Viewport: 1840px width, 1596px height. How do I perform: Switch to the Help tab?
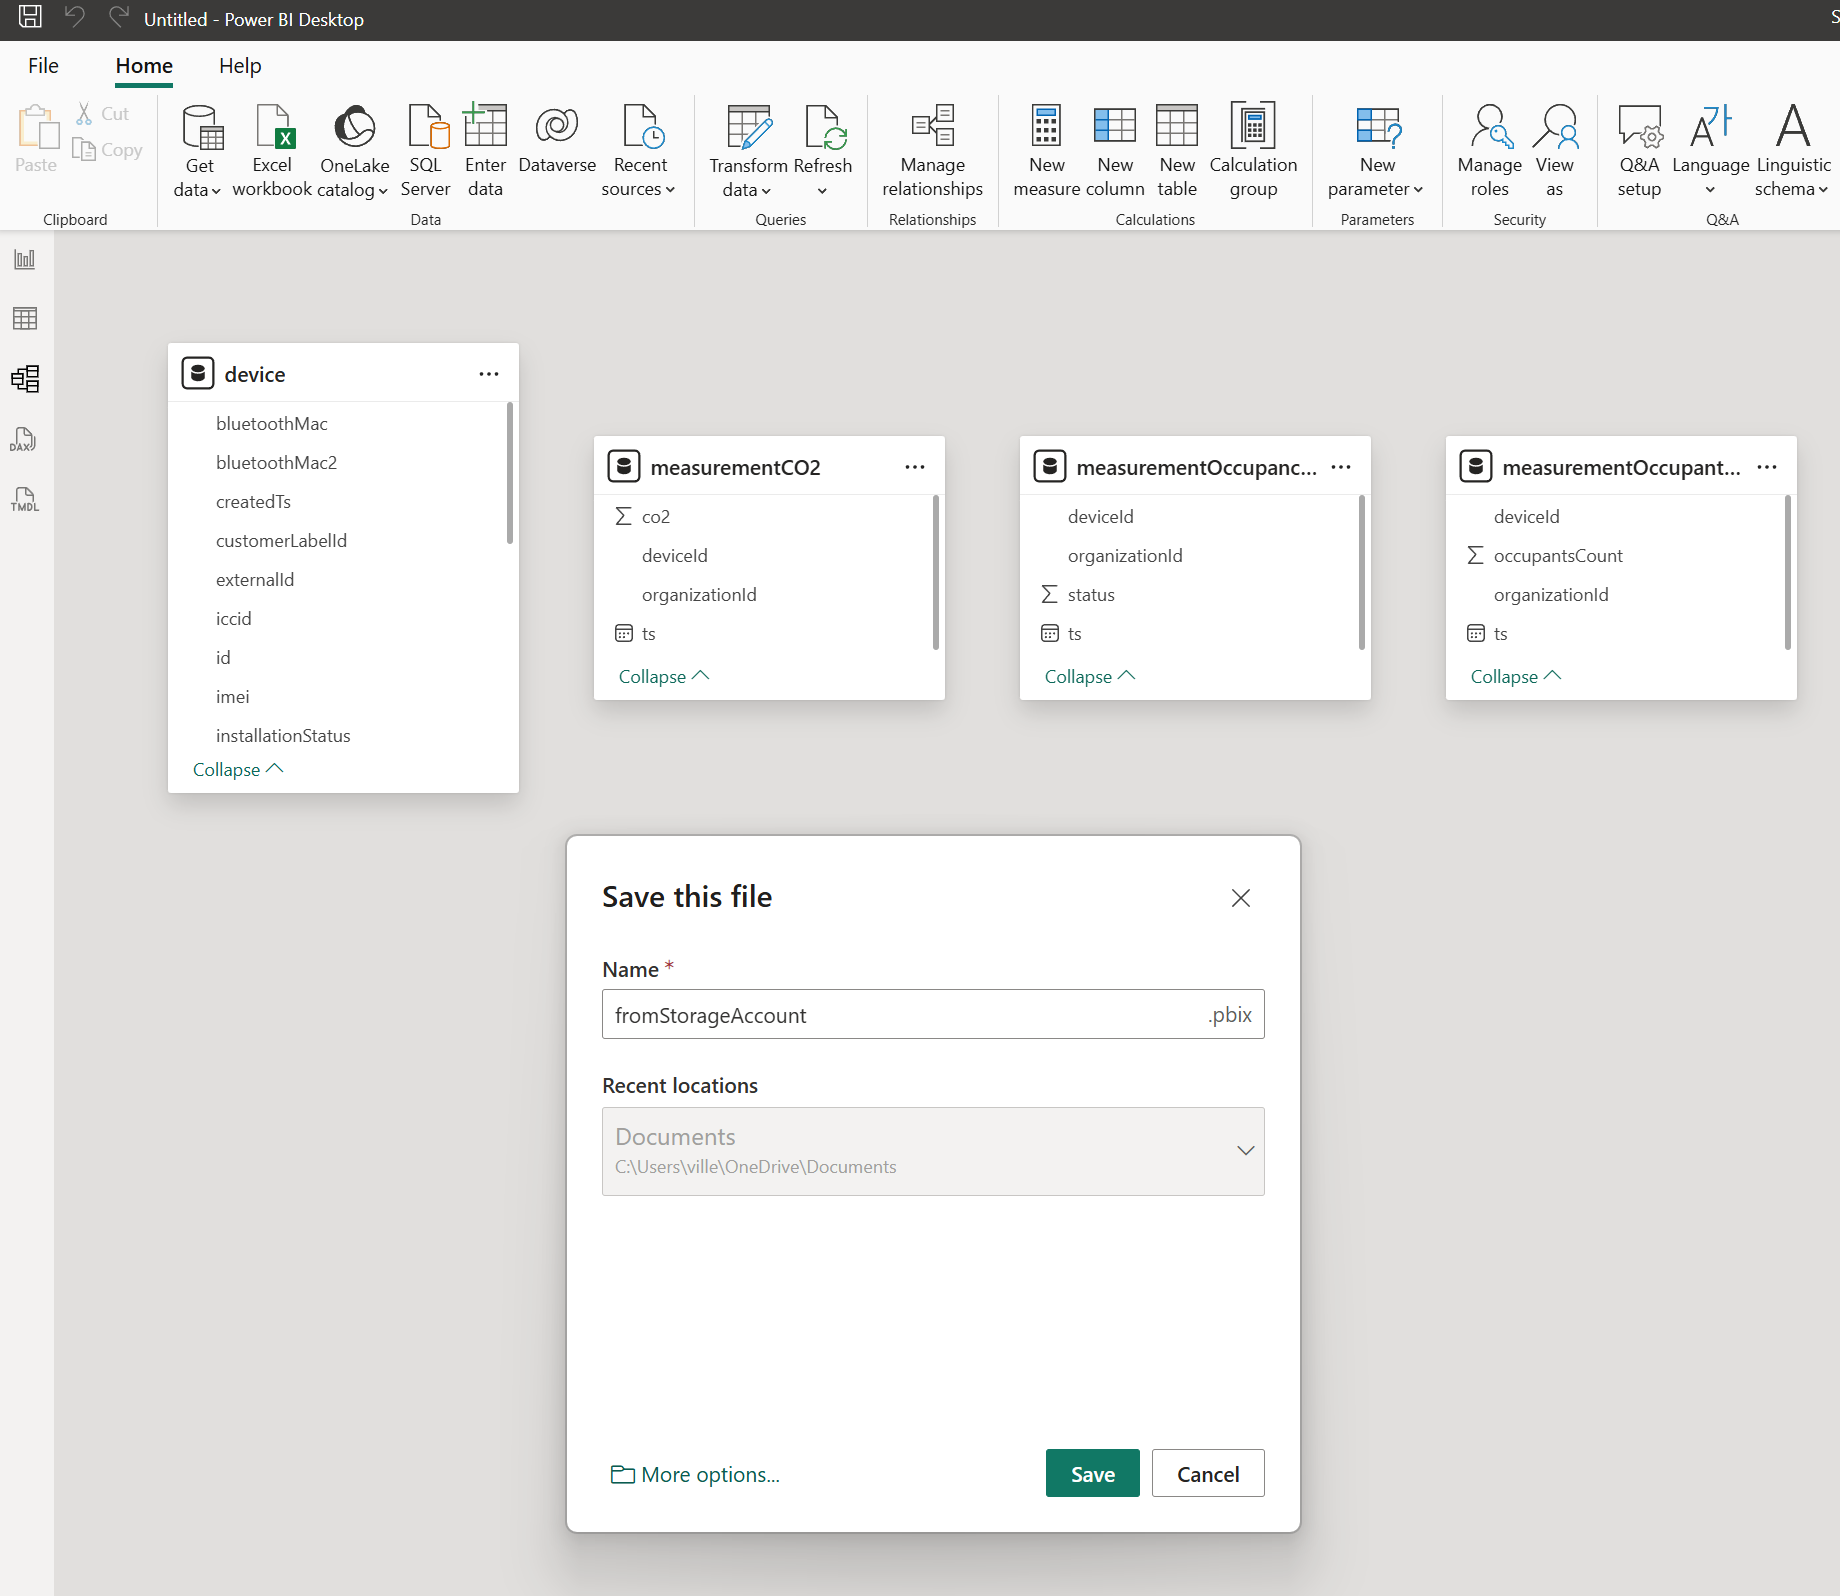pyautogui.click(x=240, y=66)
